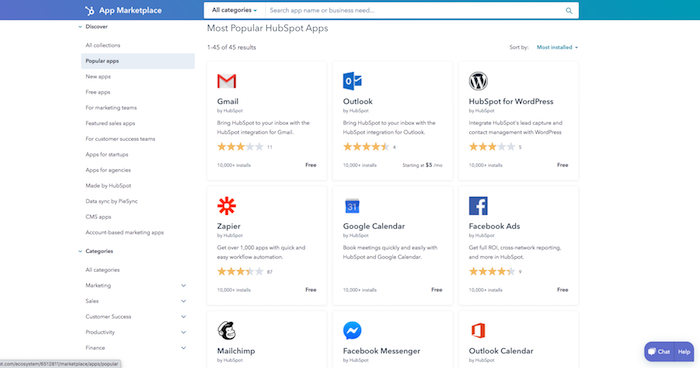Open the Google Calendar app title
The height and width of the screenshot is (368, 700).
click(x=374, y=226)
